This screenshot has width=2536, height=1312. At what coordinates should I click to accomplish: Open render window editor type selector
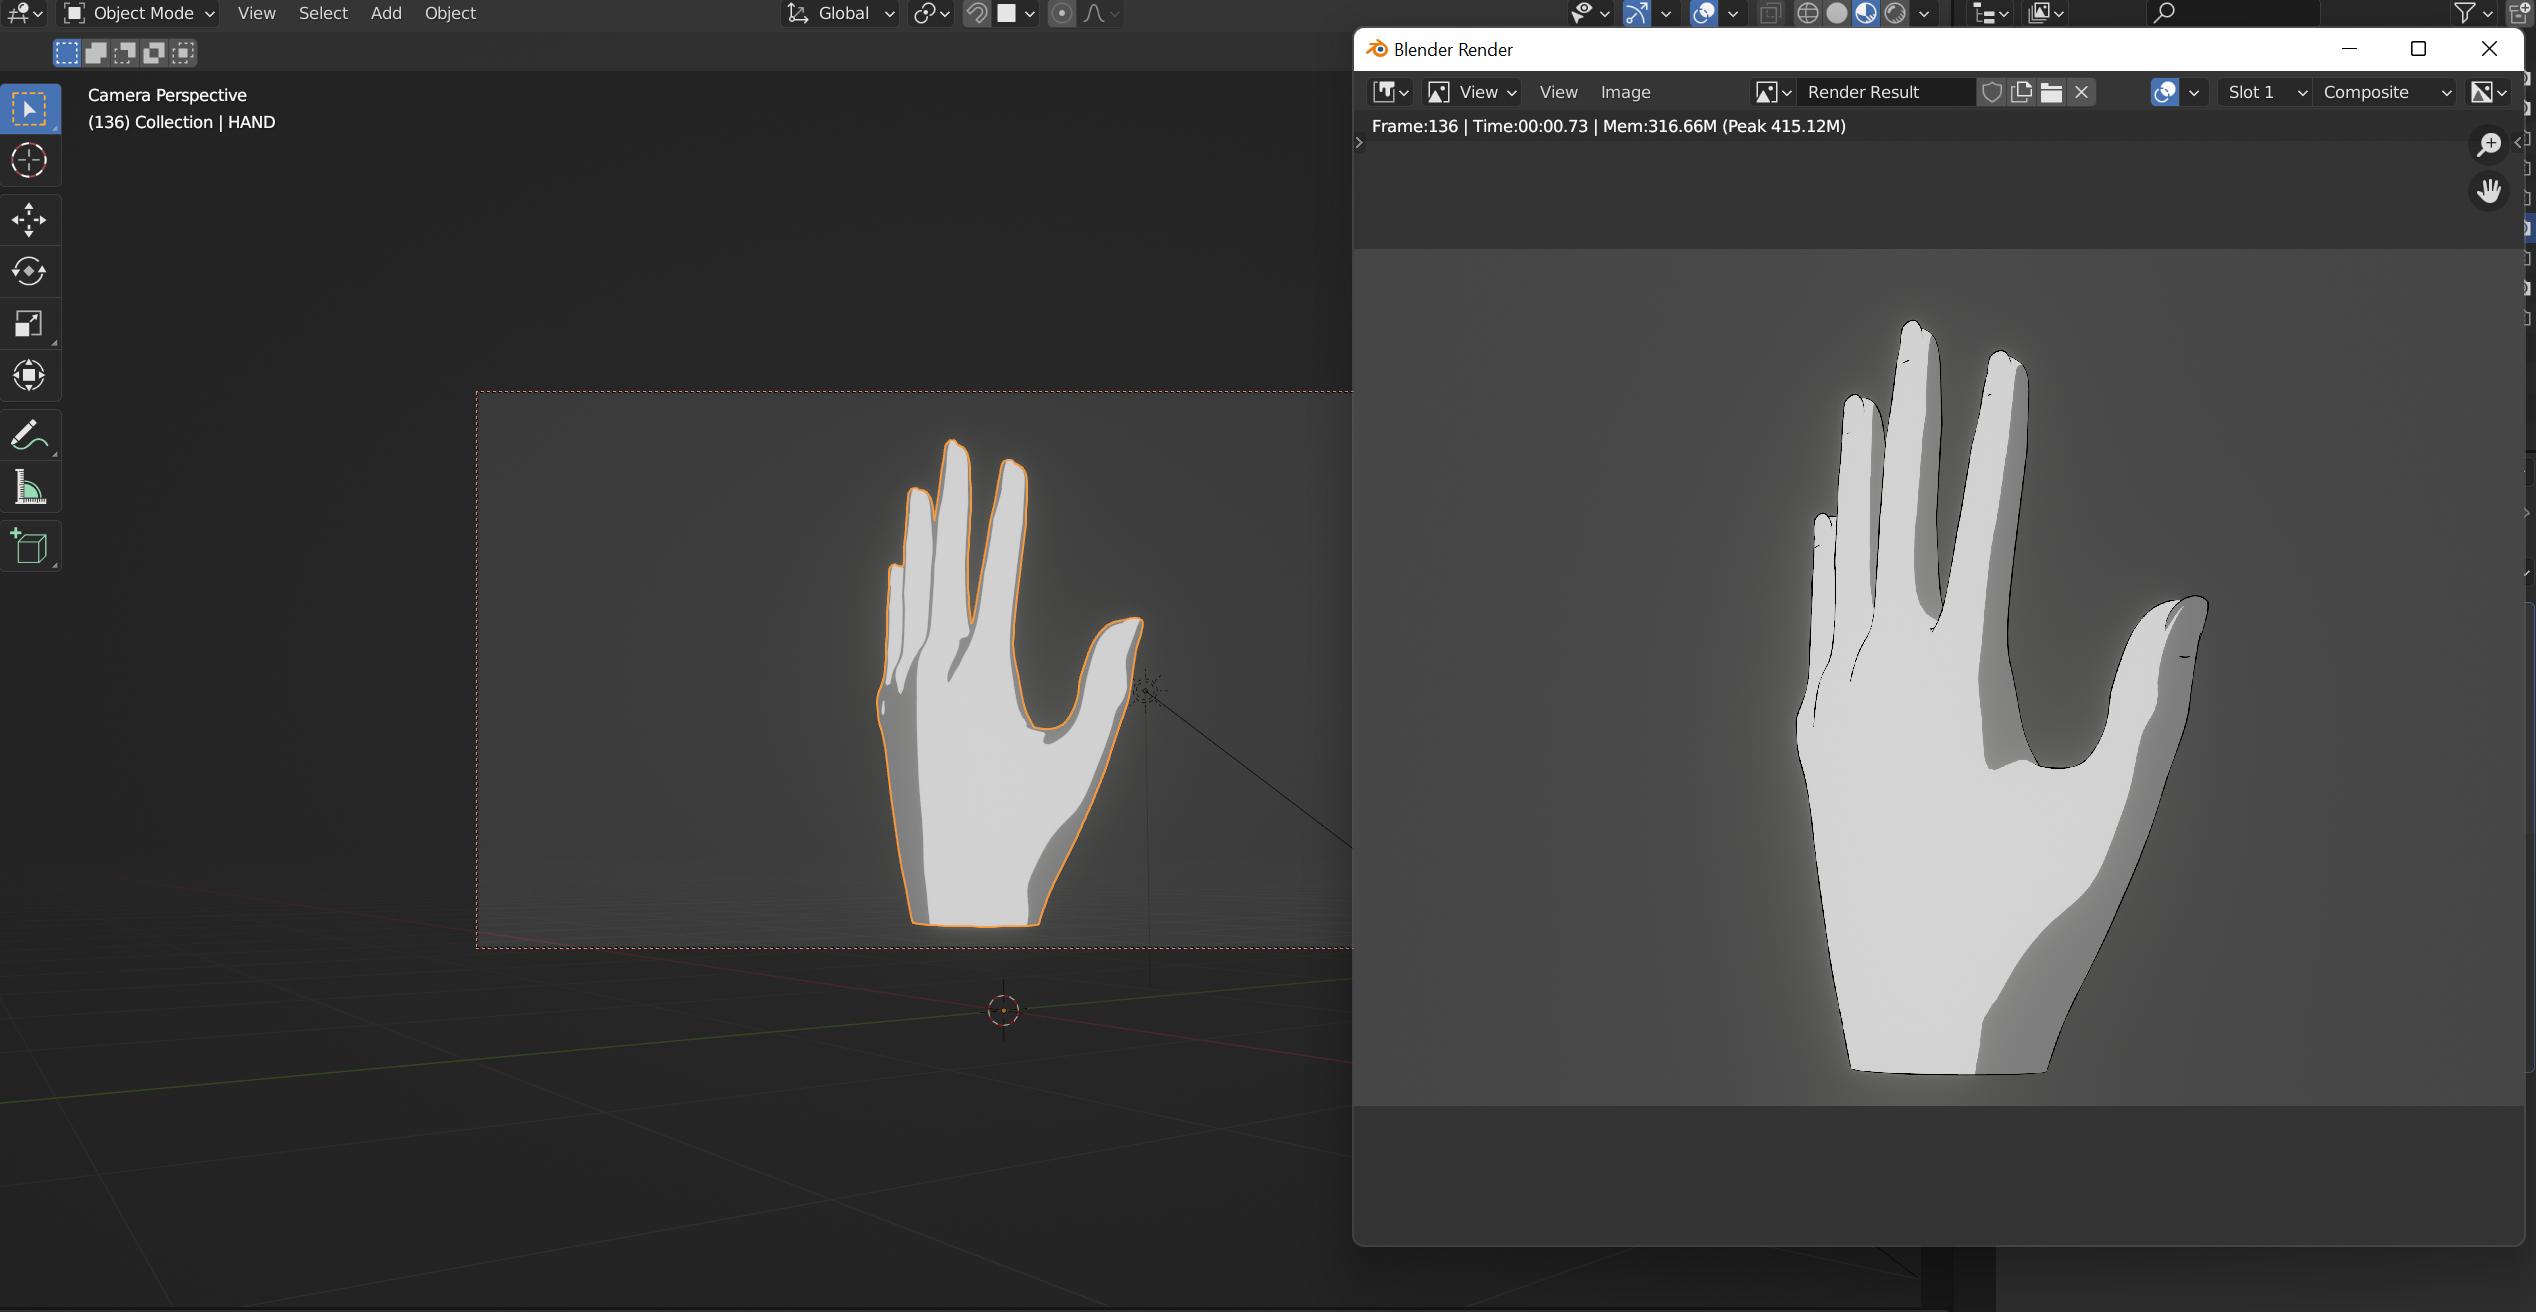[x=1390, y=92]
